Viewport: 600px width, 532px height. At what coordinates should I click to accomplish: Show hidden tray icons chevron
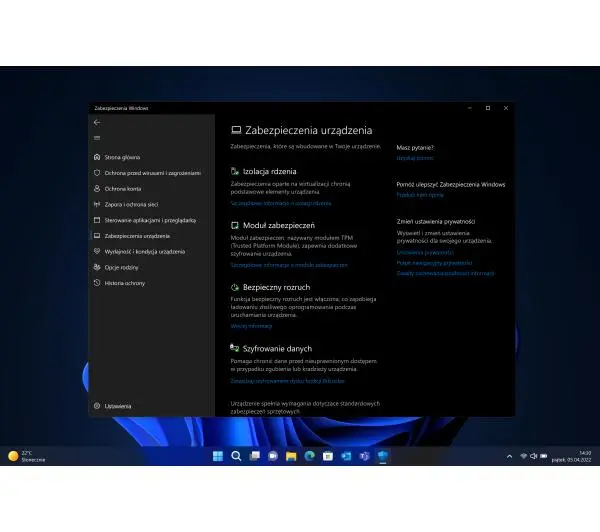(x=509, y=456)
